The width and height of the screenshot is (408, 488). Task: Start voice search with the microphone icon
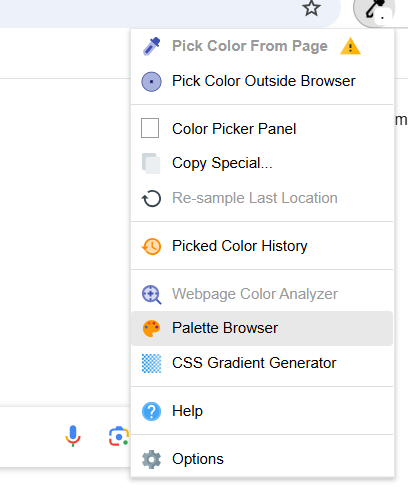(73, 436)
